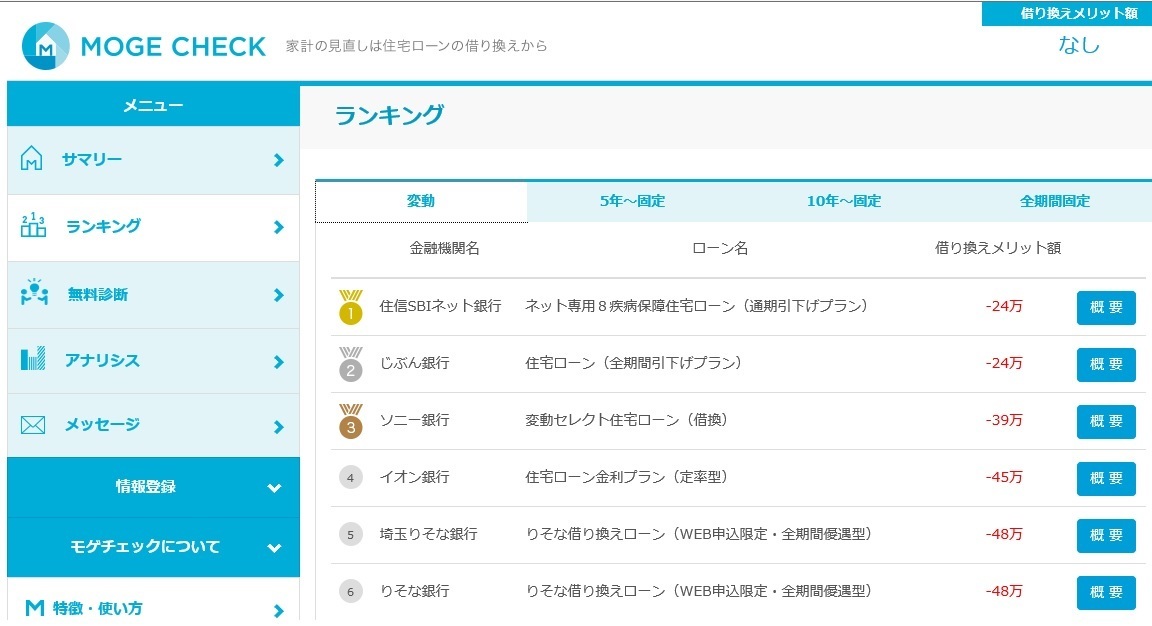
Task: Click loan name 住宅ローン（全期間引下げプラン）
Action: click(x=633, y=363)
